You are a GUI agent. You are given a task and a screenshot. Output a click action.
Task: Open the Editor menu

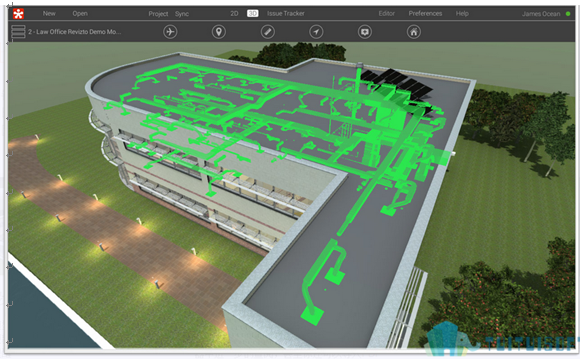[x=387, y=13]
